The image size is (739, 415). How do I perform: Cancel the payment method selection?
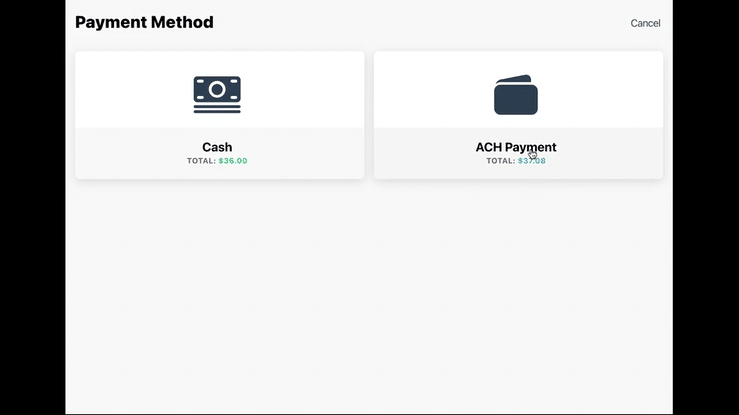pos(645,23)
